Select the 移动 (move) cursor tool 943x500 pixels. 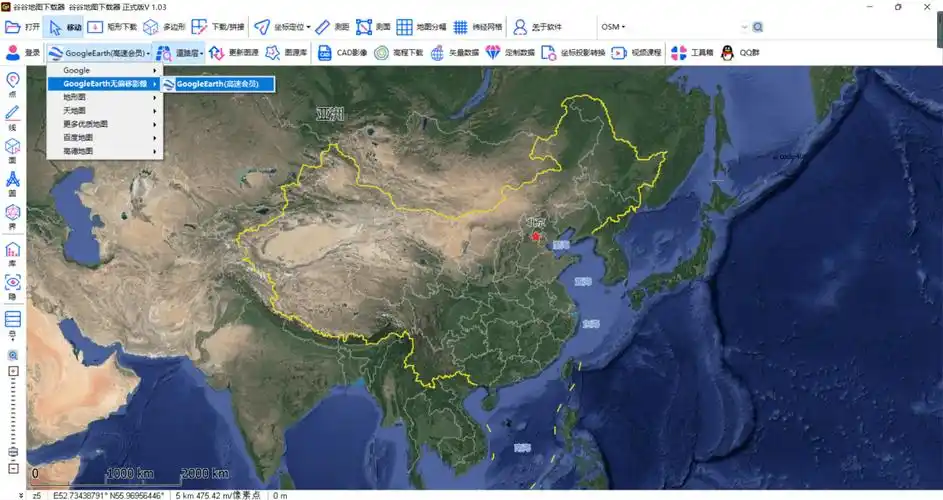coord(65,27)
